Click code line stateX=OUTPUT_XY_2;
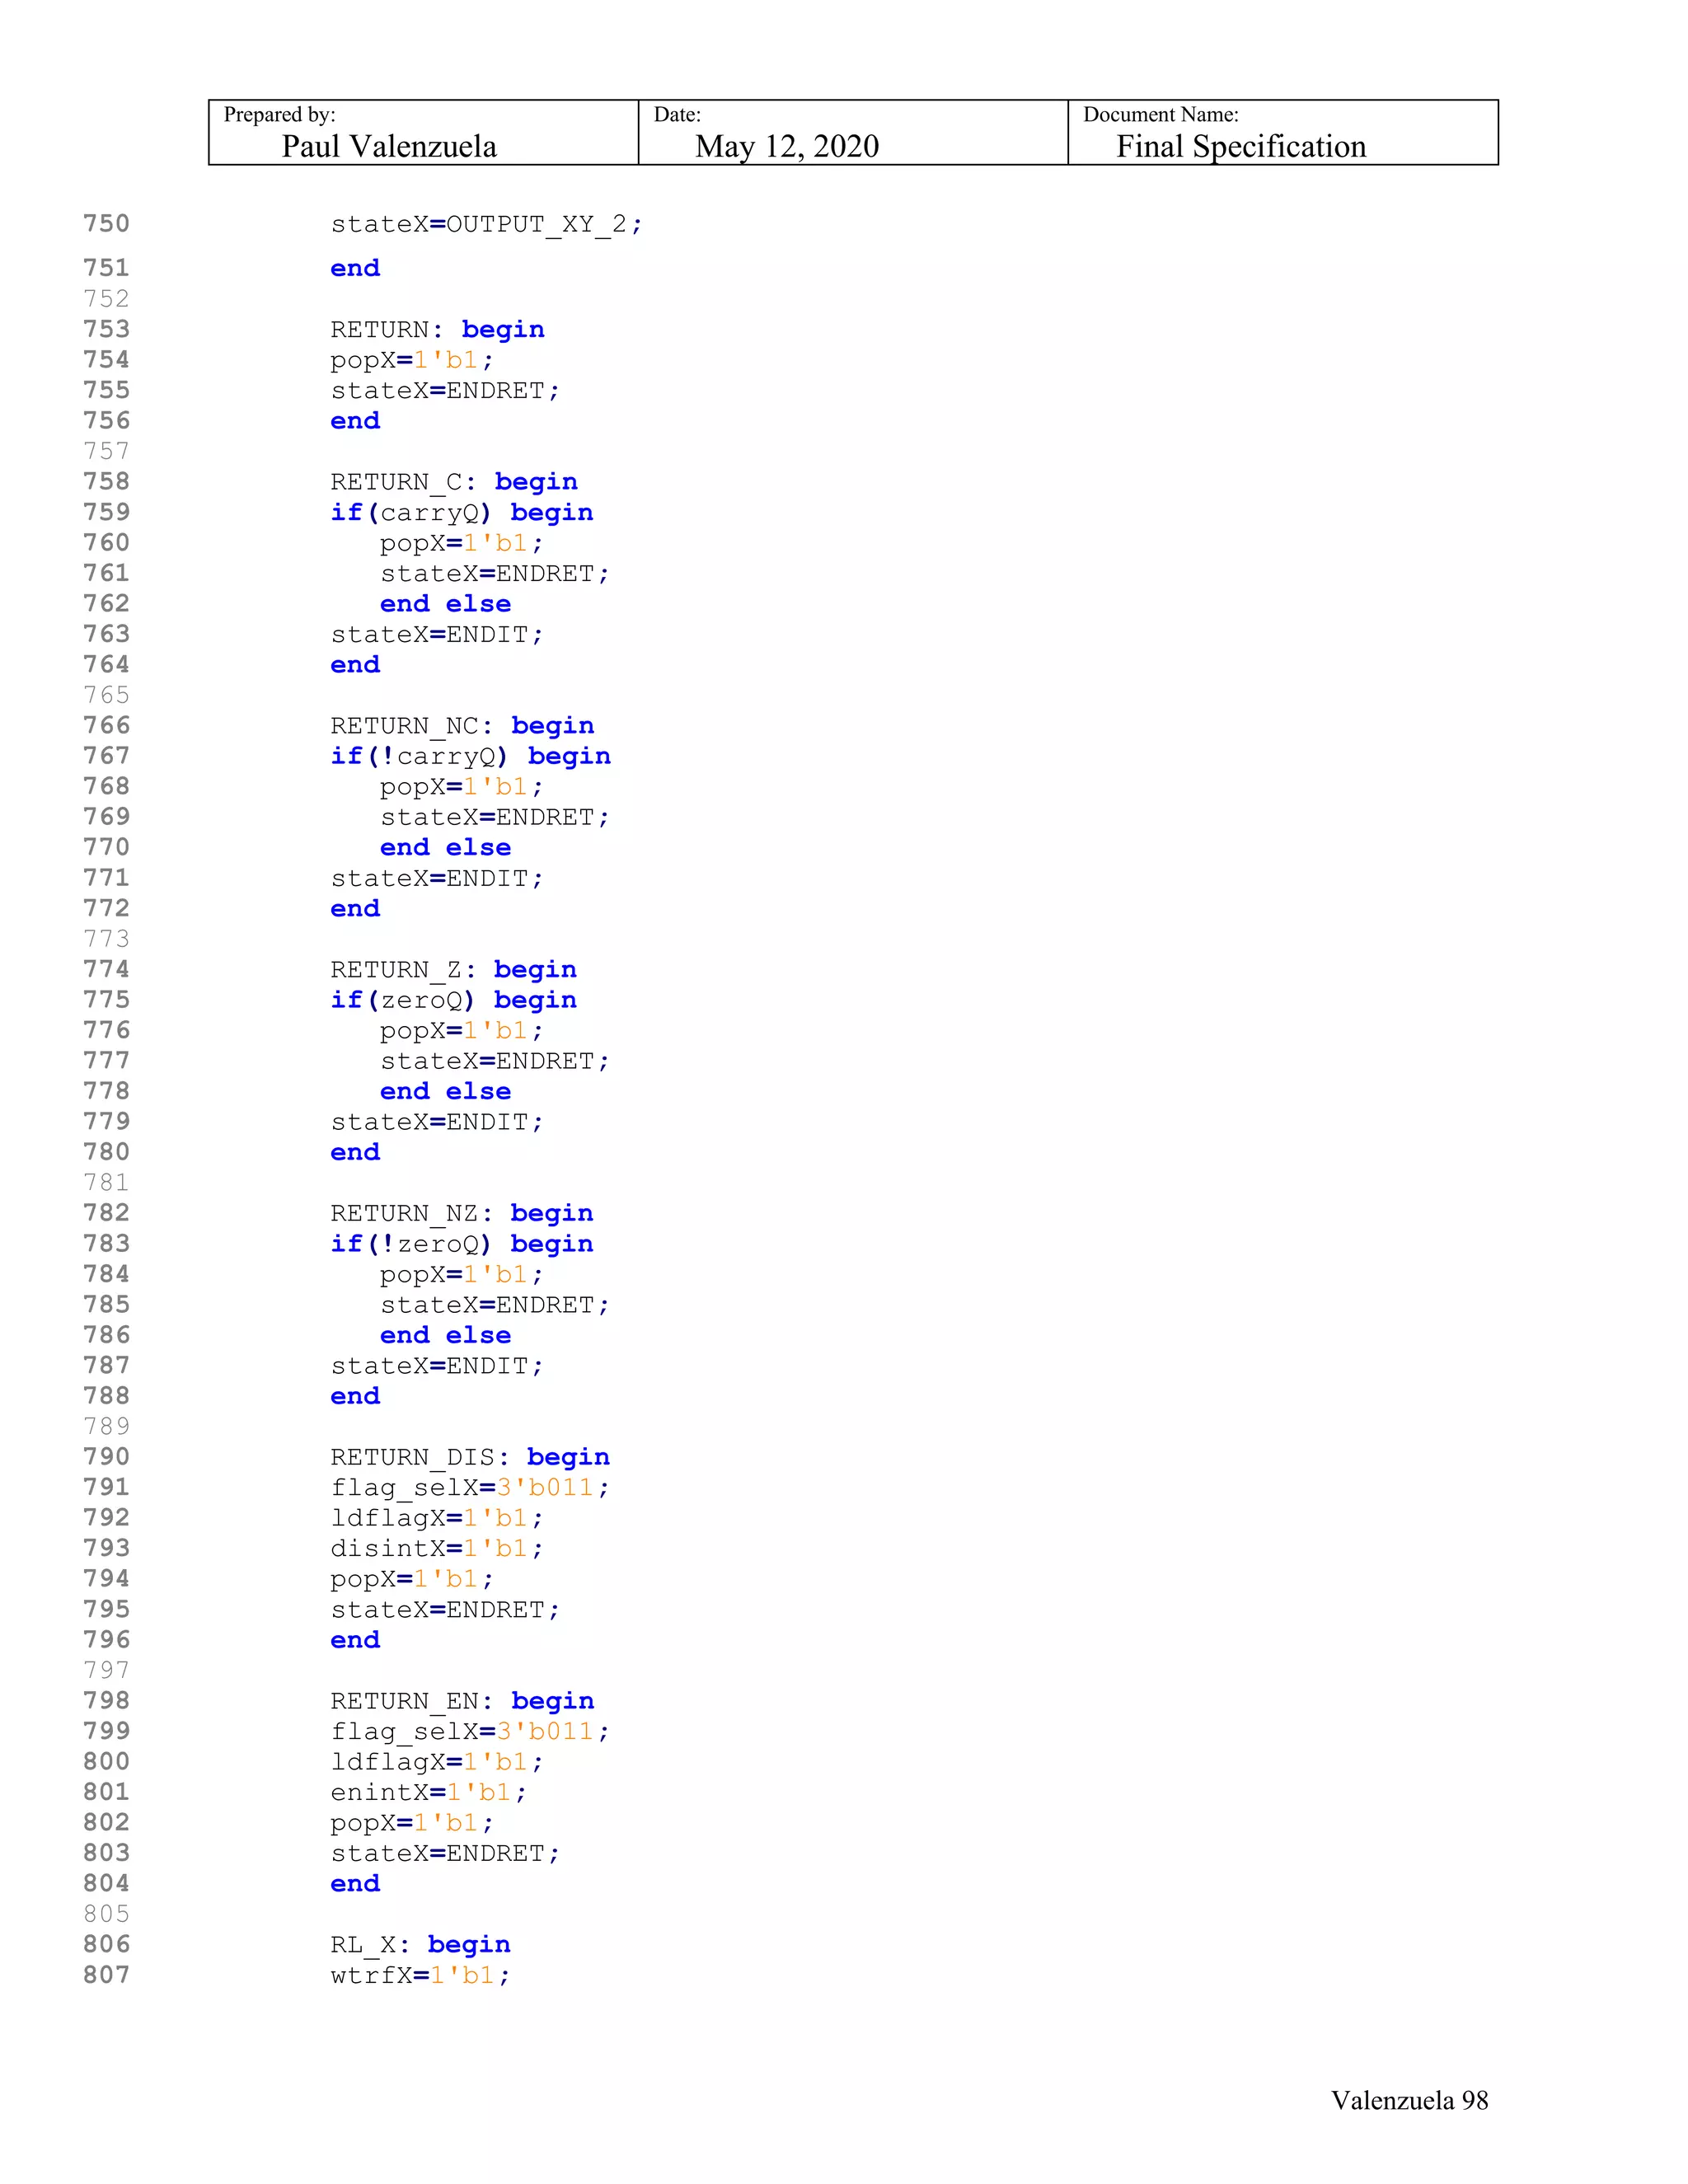The width and height of the screenshot is (1688, 2184). (x=487, y=224)
